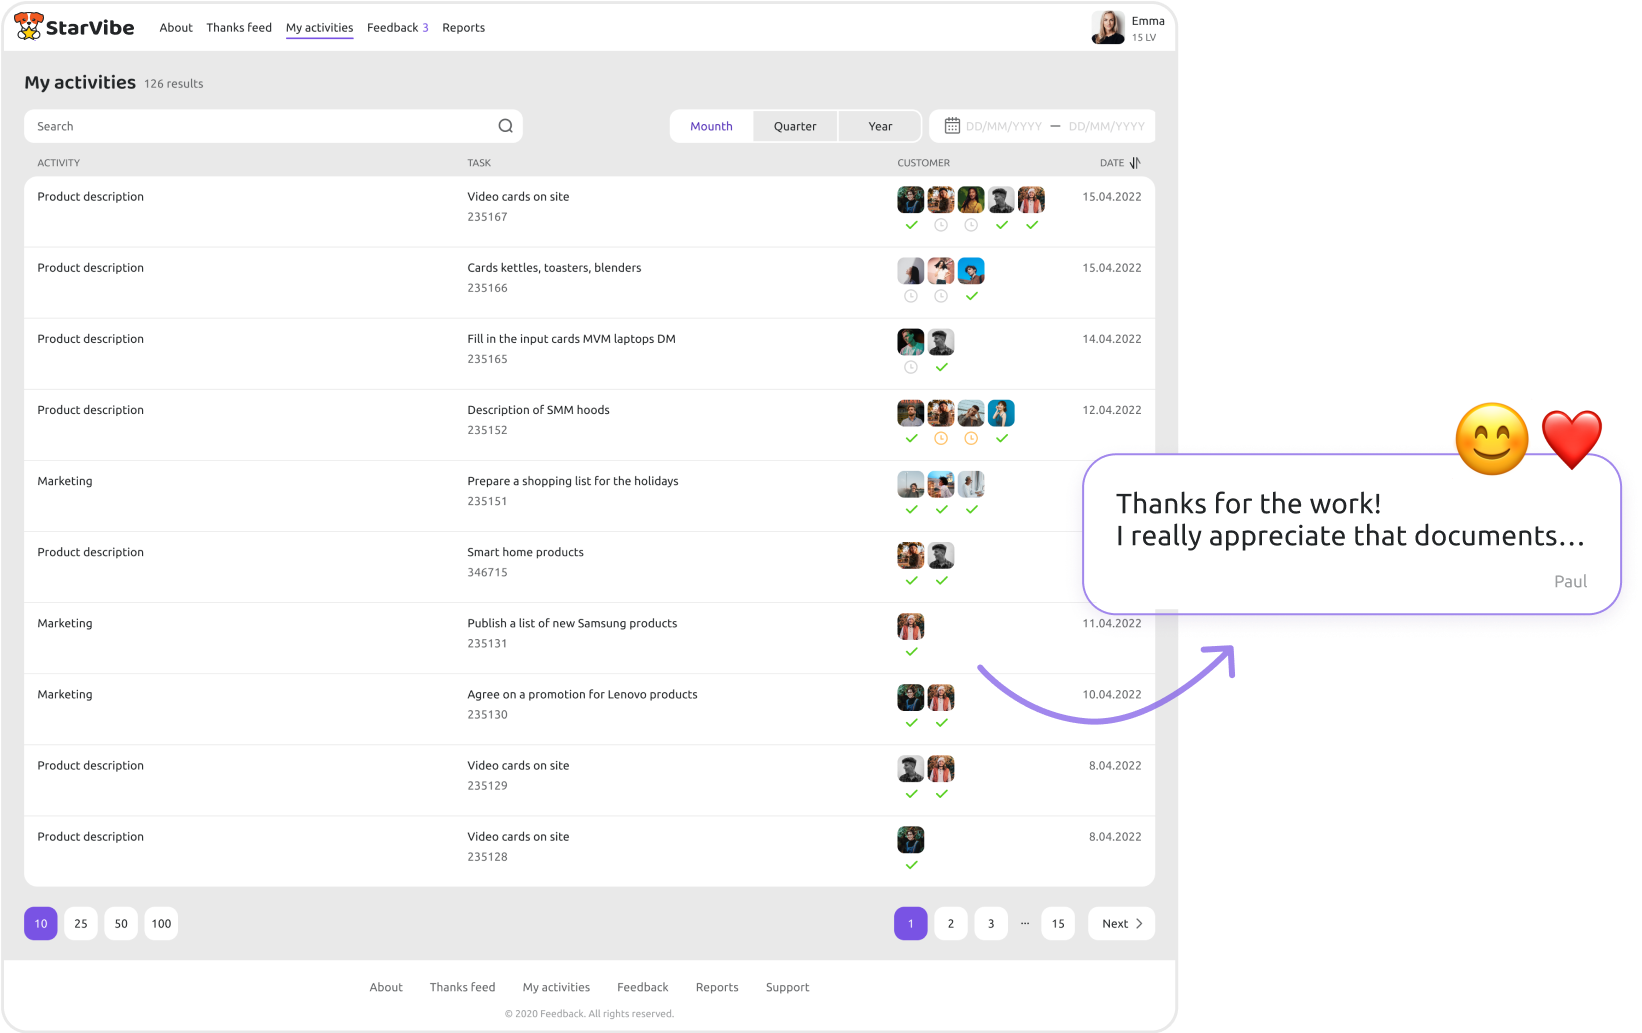Click customer avatar for Samsung products task
This screenshot has width=1642, height=1033.
click(x=910, y=627)
